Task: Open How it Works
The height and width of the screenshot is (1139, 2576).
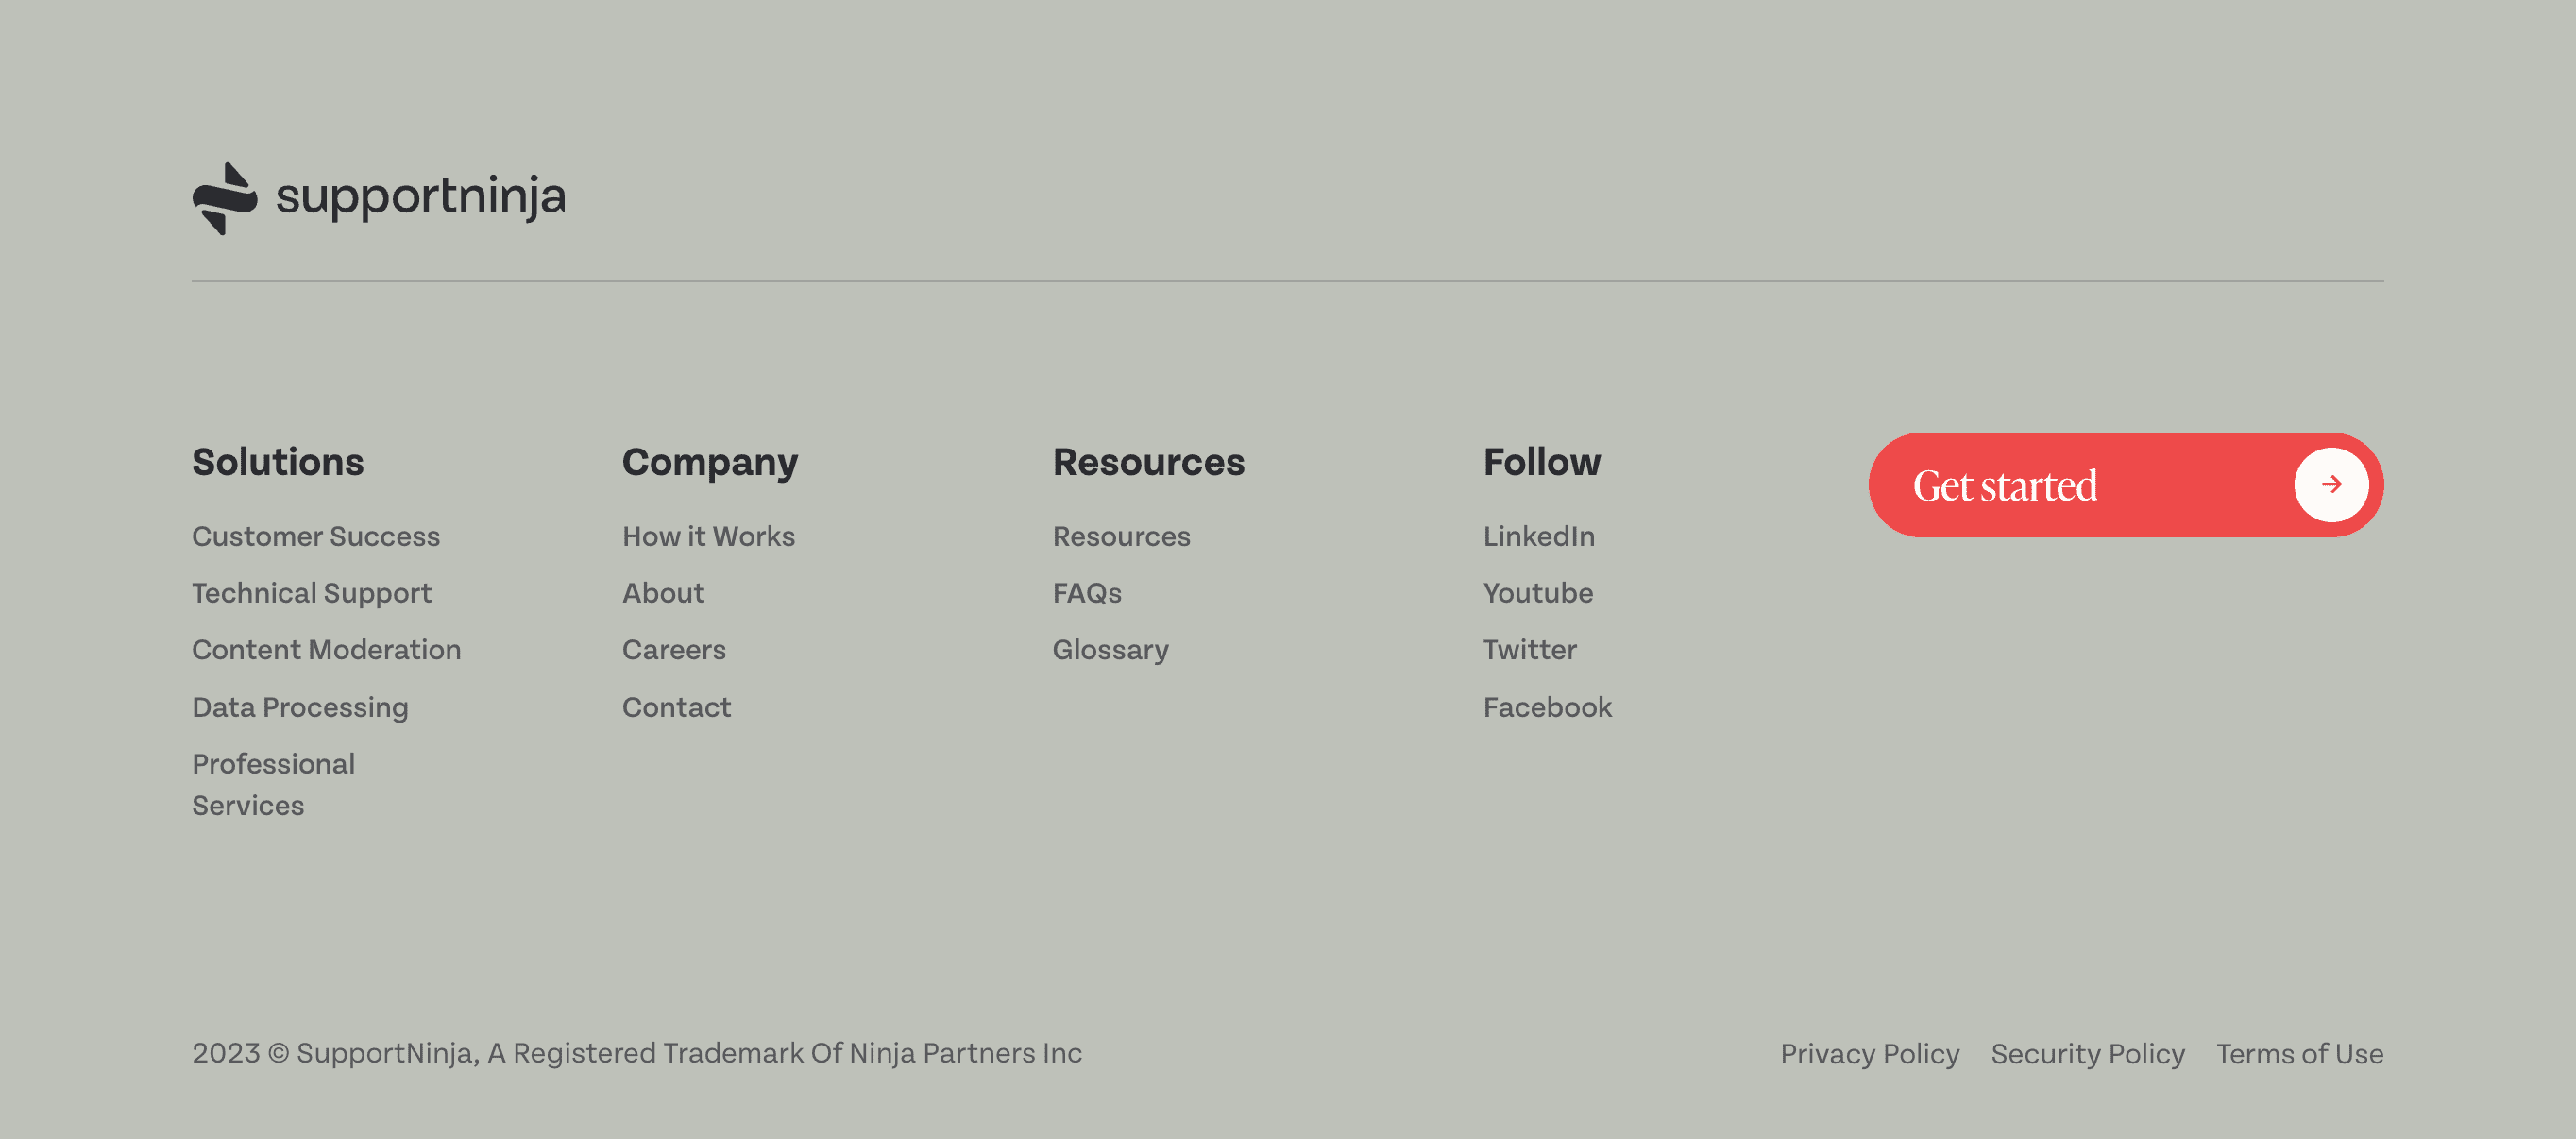Action: [708, 537]
